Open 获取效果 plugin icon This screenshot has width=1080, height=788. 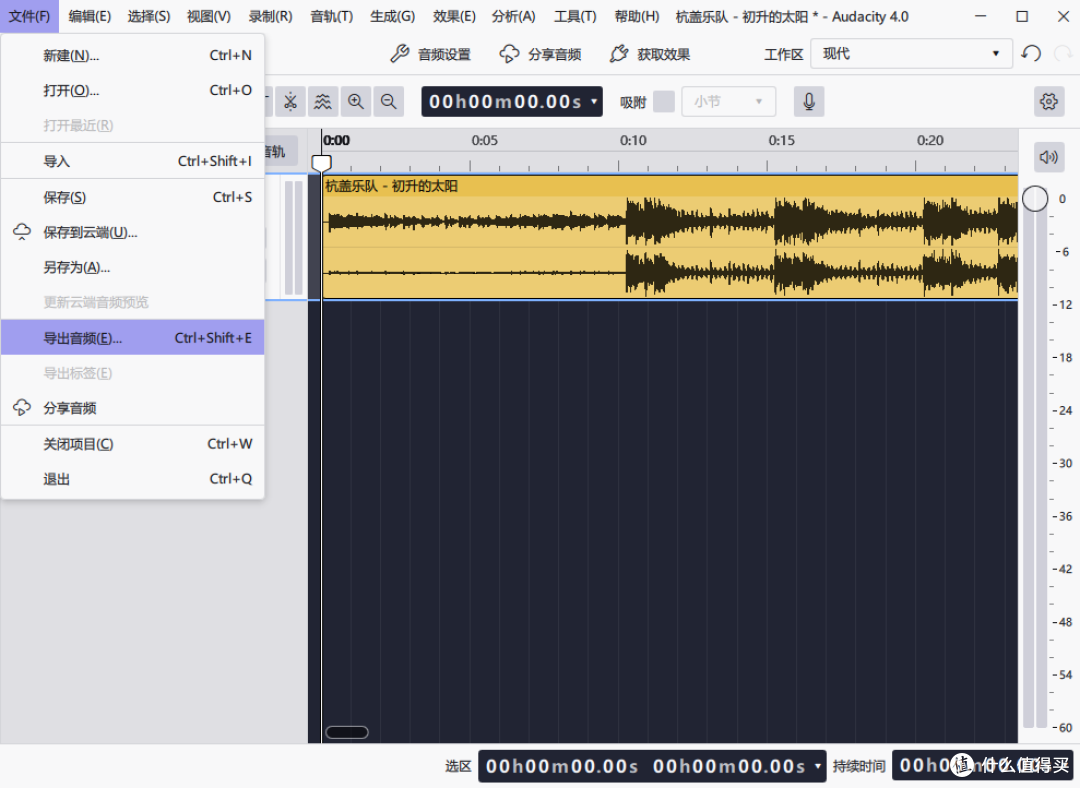pos(619,54)
